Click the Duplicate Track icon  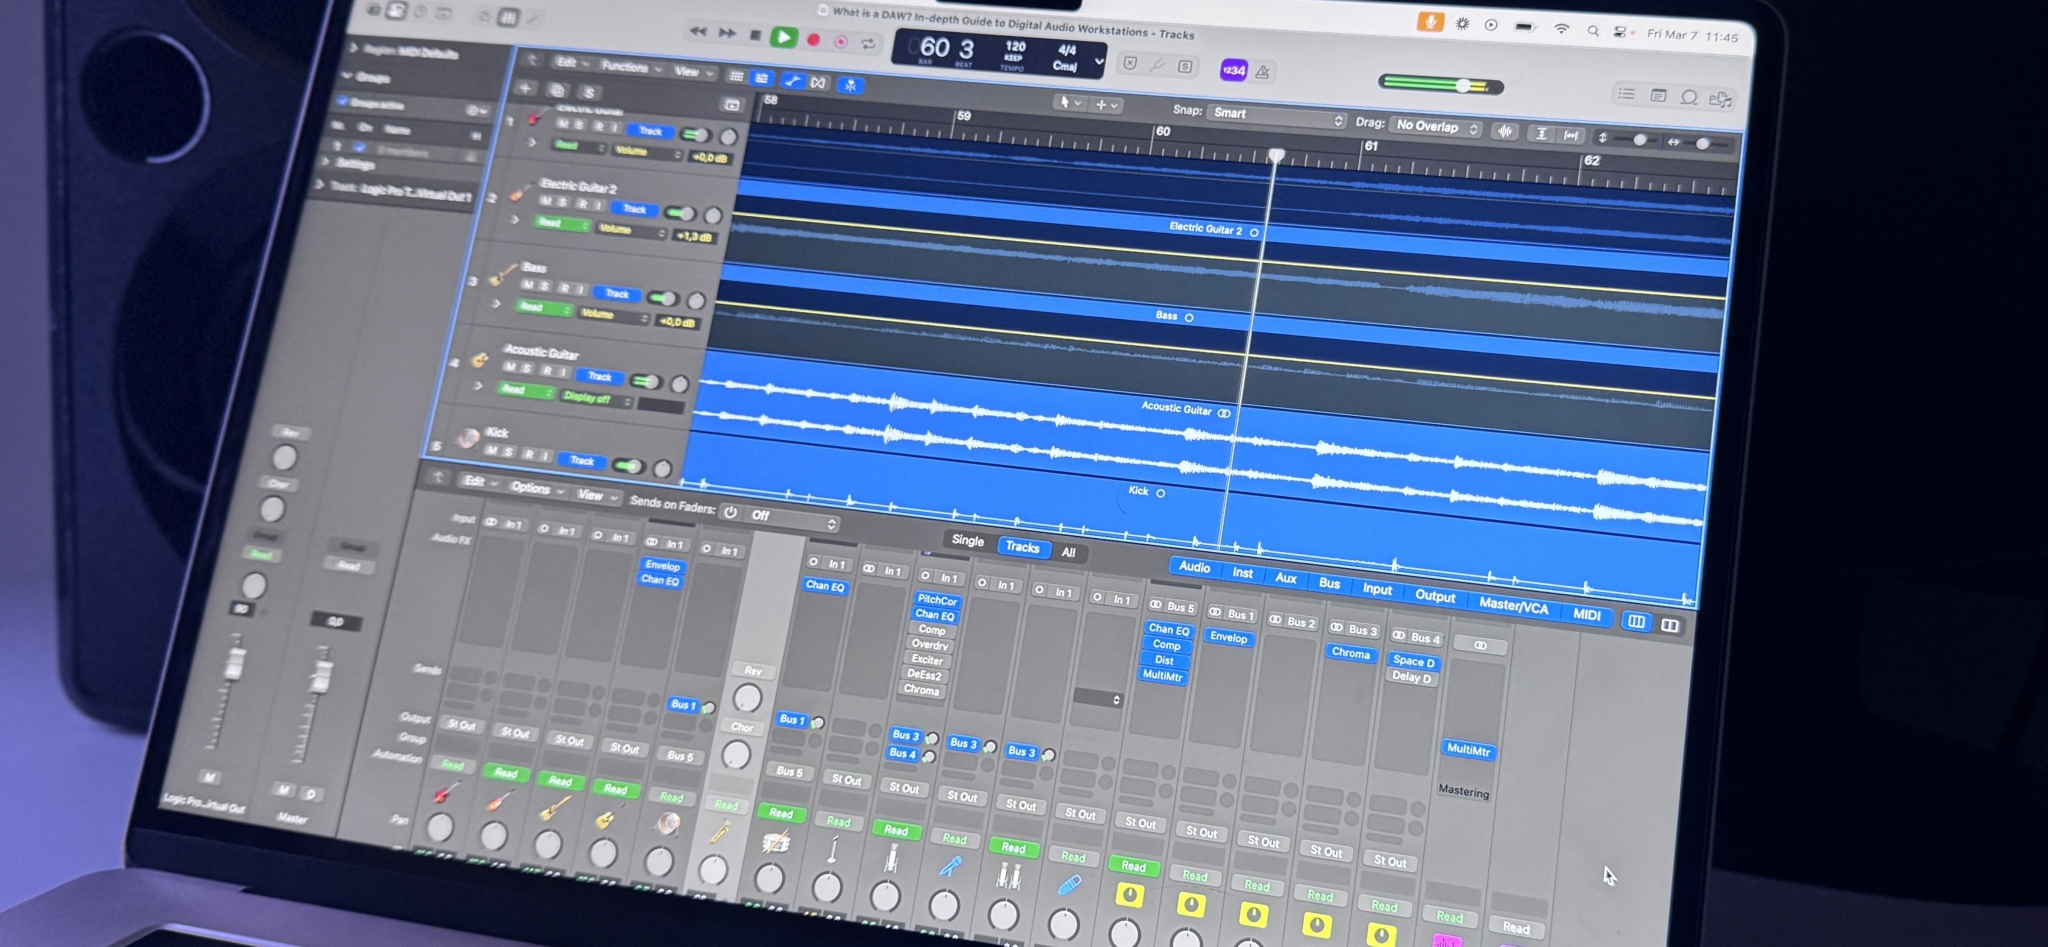557,90
